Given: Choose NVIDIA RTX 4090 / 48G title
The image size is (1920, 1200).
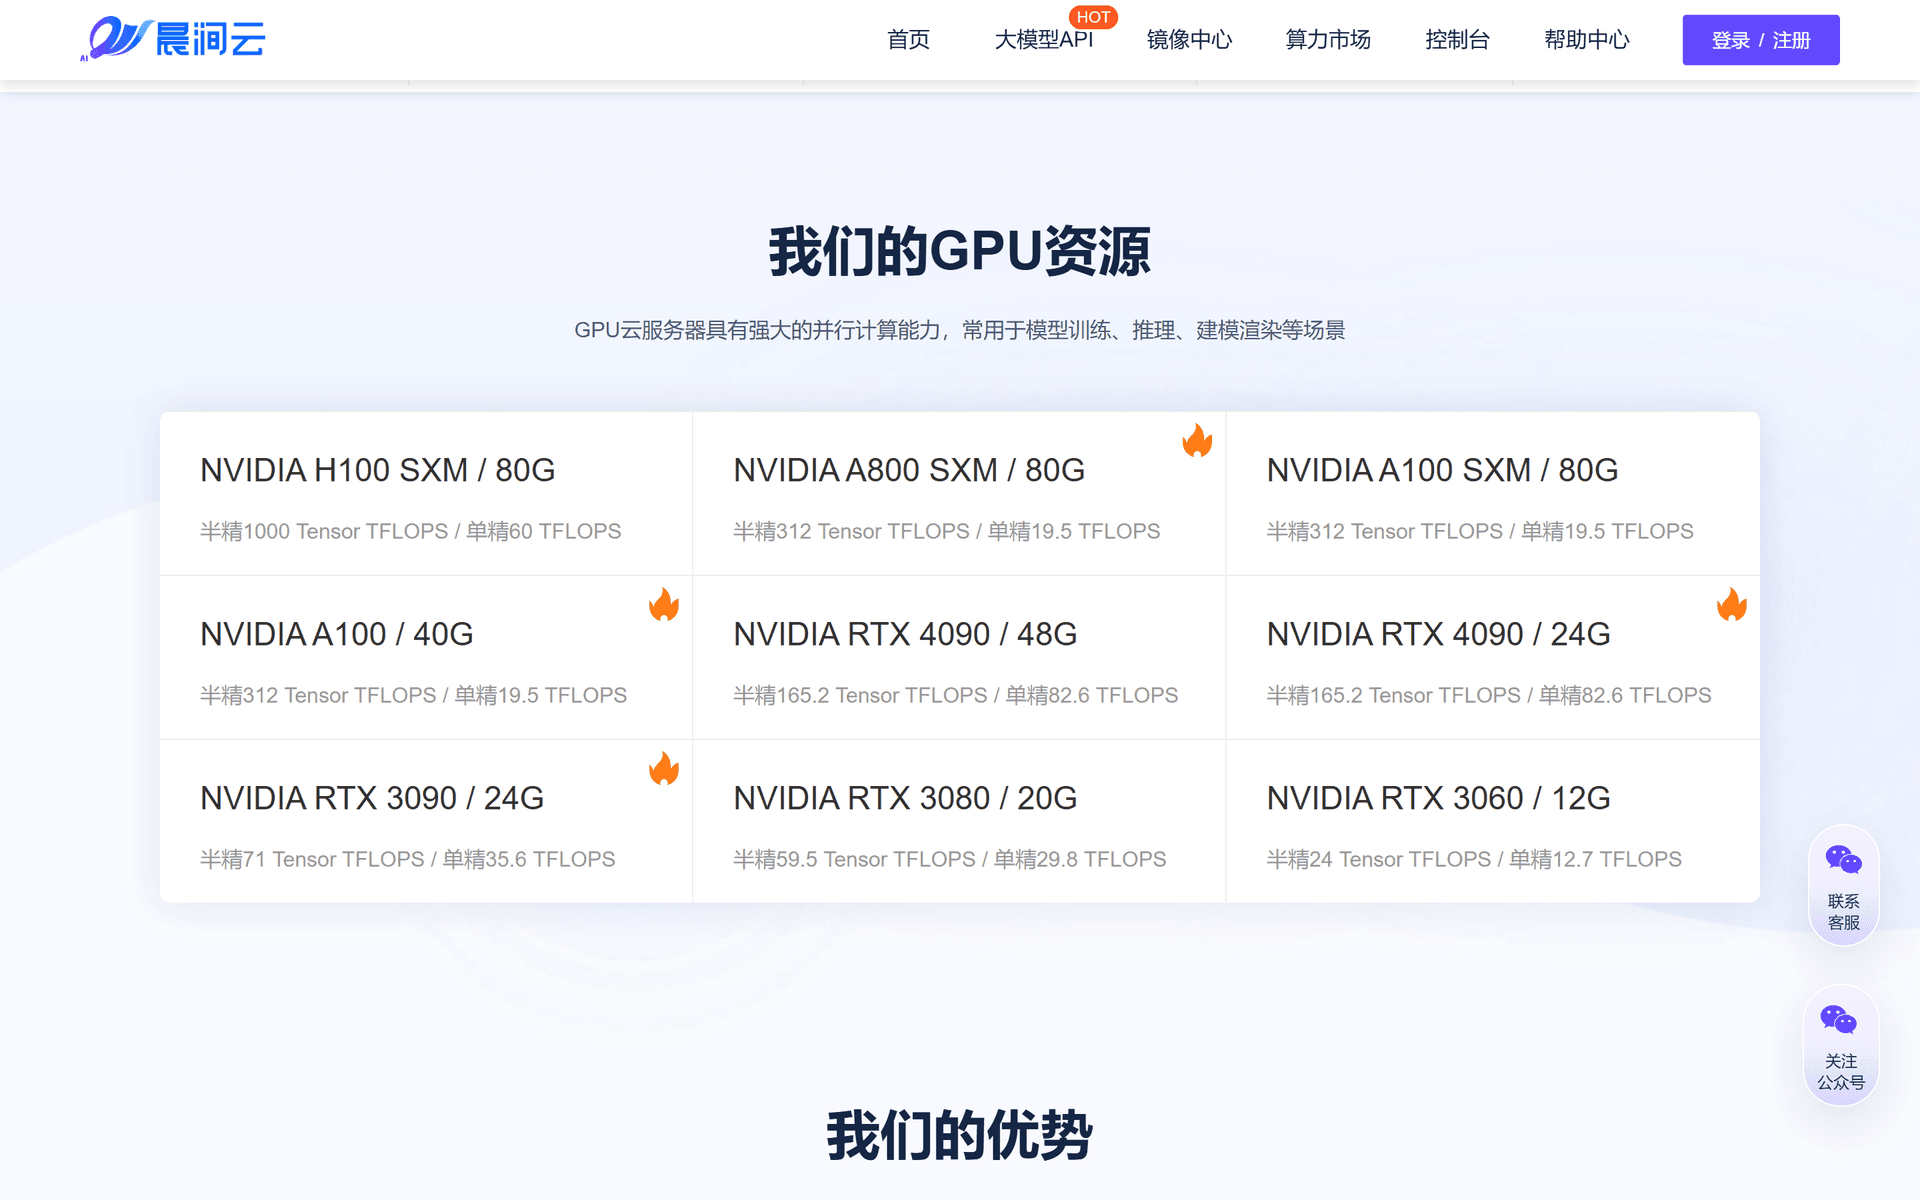Looking at the screenshot, I should click(905, 634).
